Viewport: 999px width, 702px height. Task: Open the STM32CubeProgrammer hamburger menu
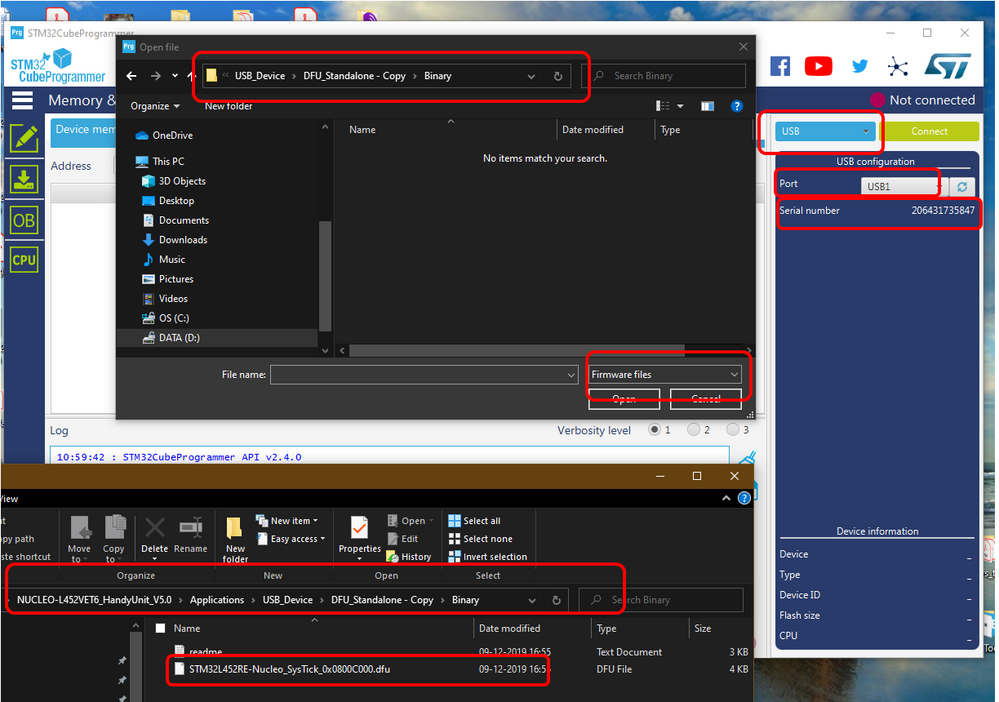tap(22, 100)
